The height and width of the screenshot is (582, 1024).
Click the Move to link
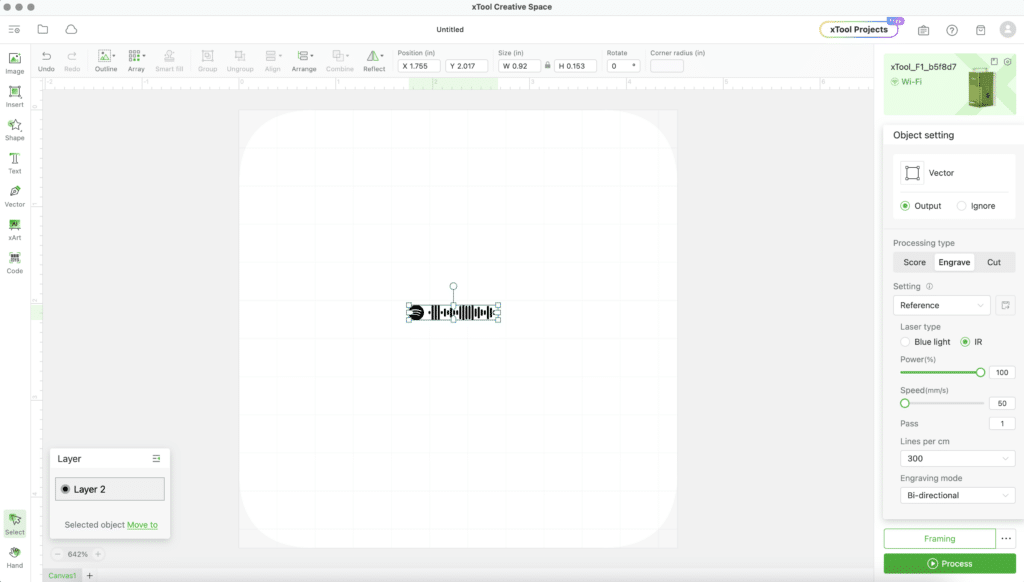(x=142, y=525)
